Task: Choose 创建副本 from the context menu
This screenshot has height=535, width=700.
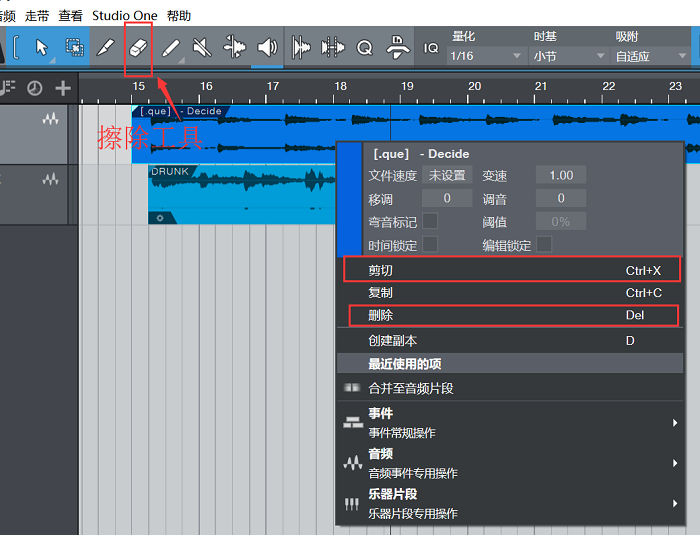Action: (x=510, y=341)
